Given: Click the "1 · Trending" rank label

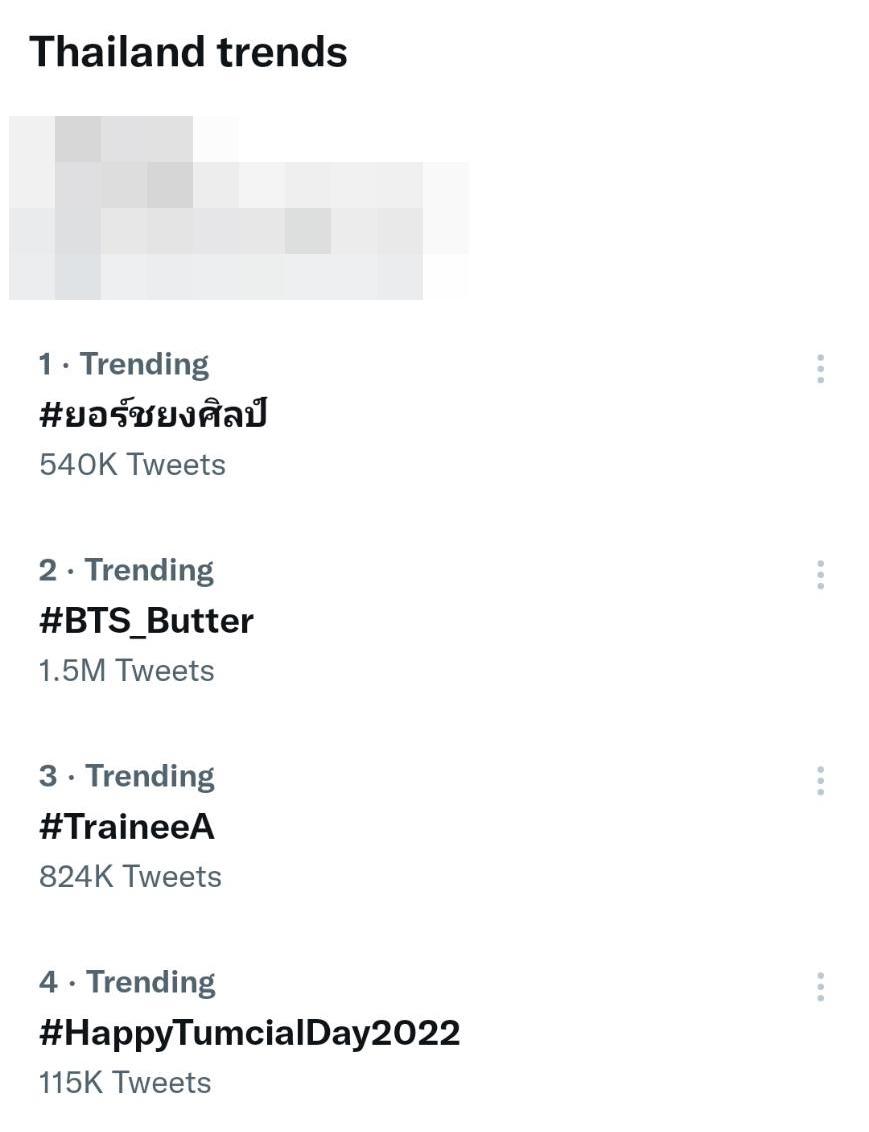Looking at the screenshot, I should [x=124, y=365].
